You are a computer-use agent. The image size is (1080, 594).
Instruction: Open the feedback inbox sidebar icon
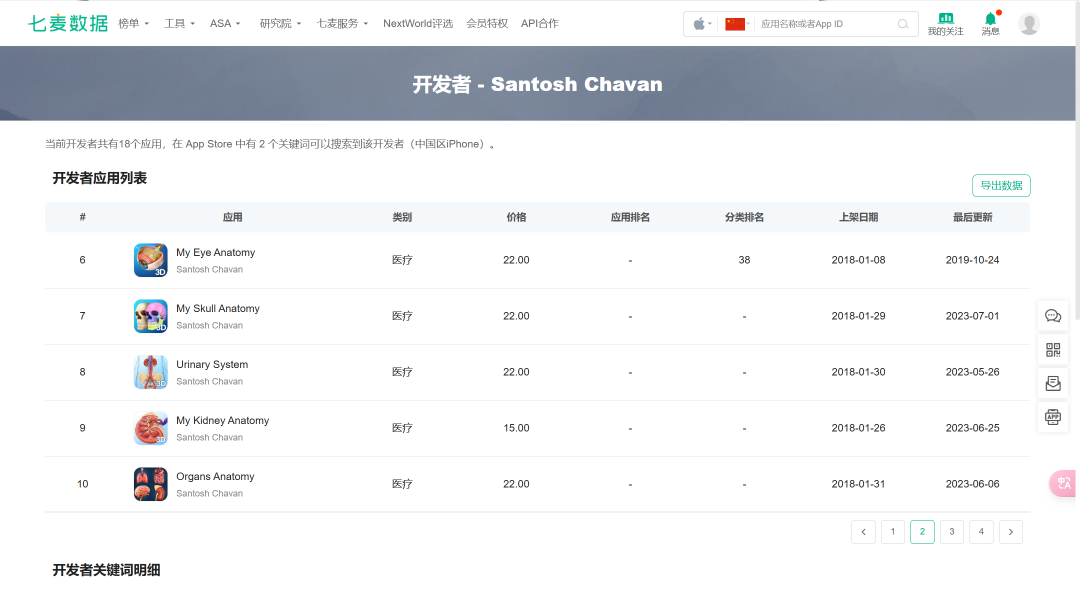pyautogui.click(x=1053, y=384)
